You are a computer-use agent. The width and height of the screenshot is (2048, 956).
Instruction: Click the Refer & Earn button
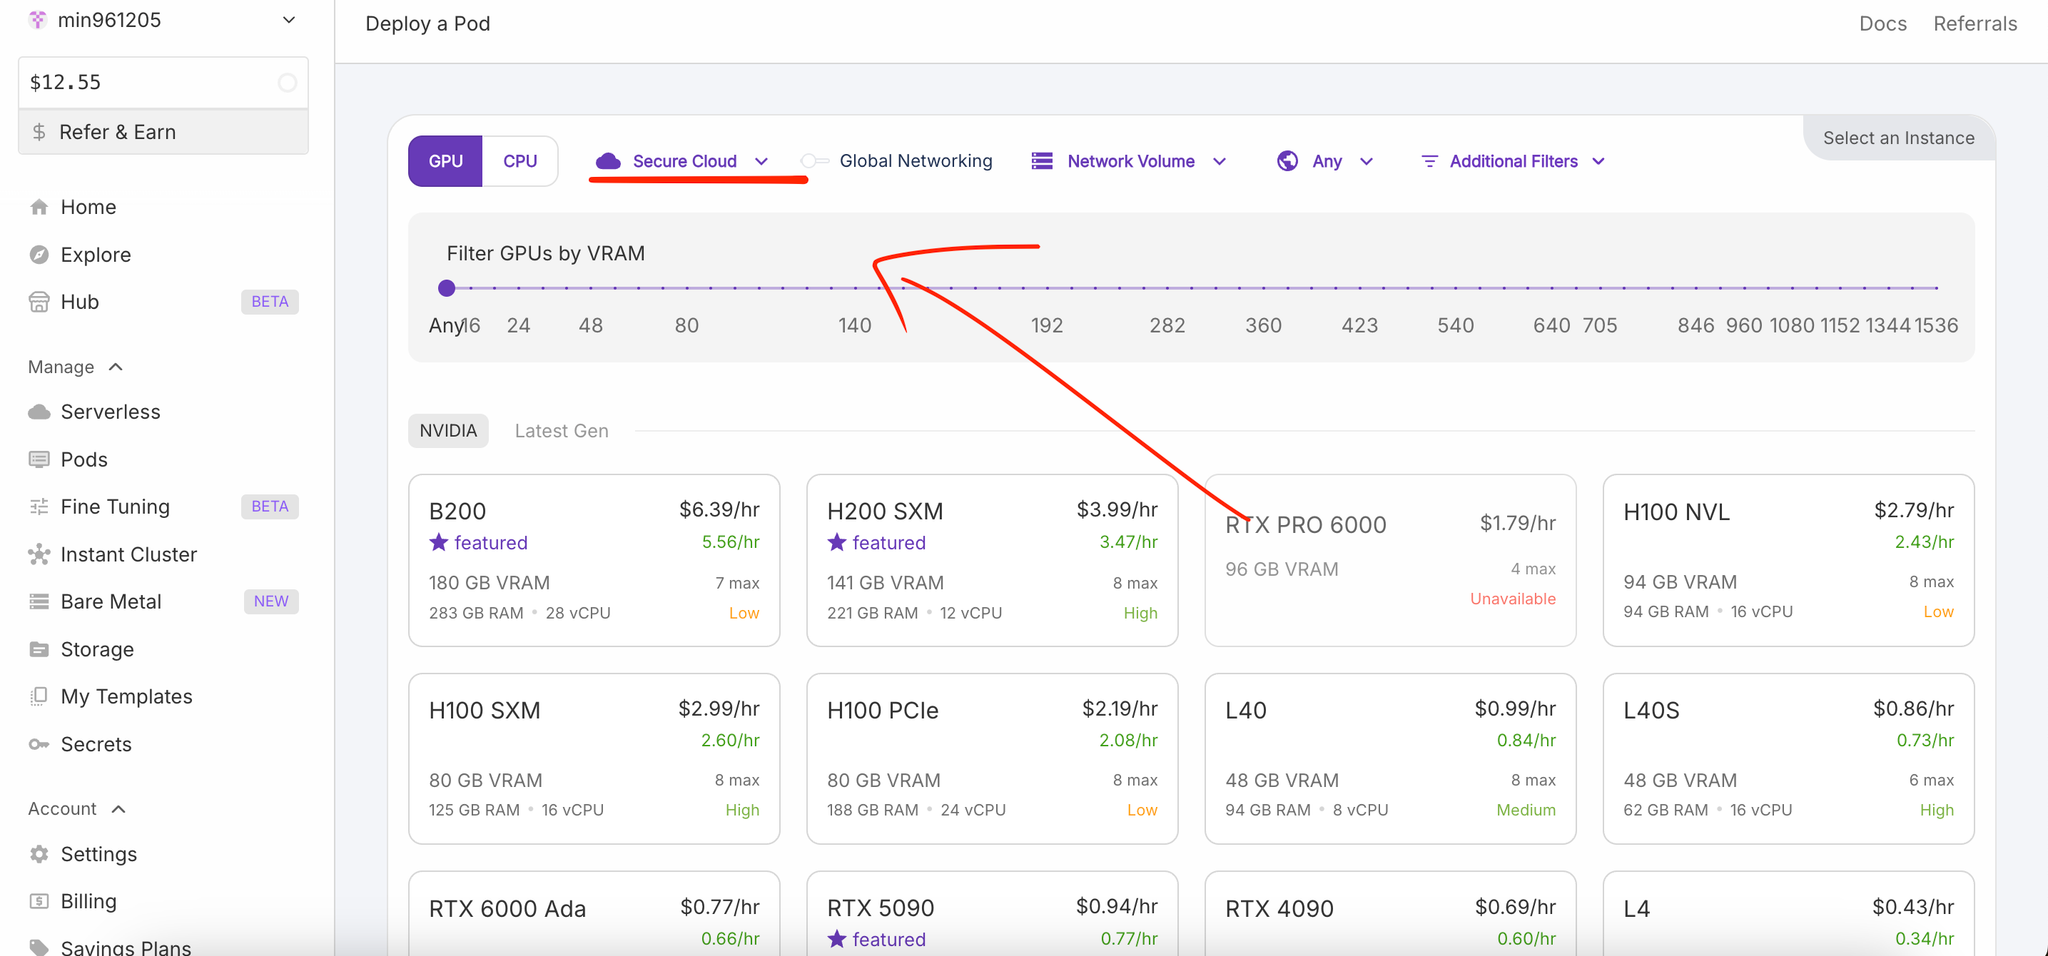[x=163, y=132]
